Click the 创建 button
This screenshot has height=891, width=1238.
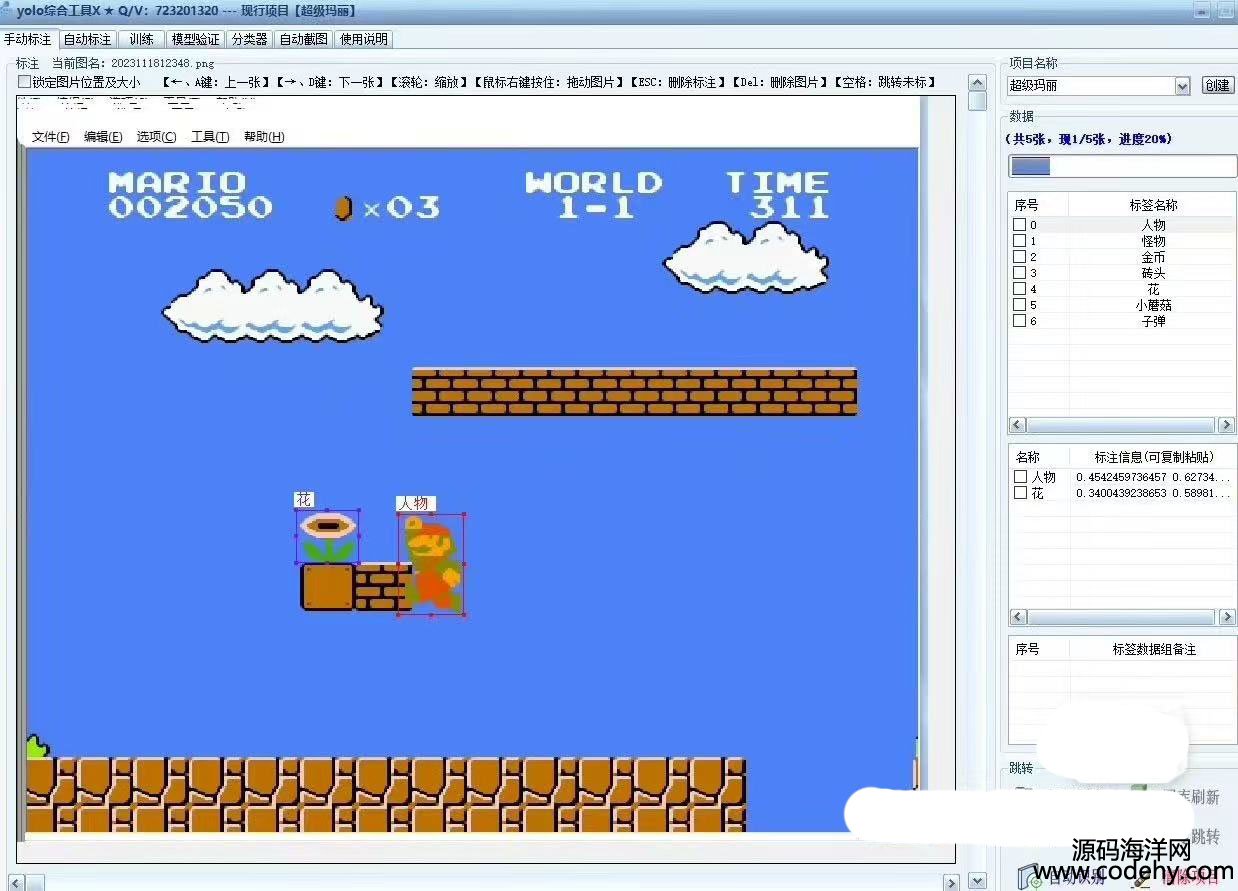[x=1217, y=86]
